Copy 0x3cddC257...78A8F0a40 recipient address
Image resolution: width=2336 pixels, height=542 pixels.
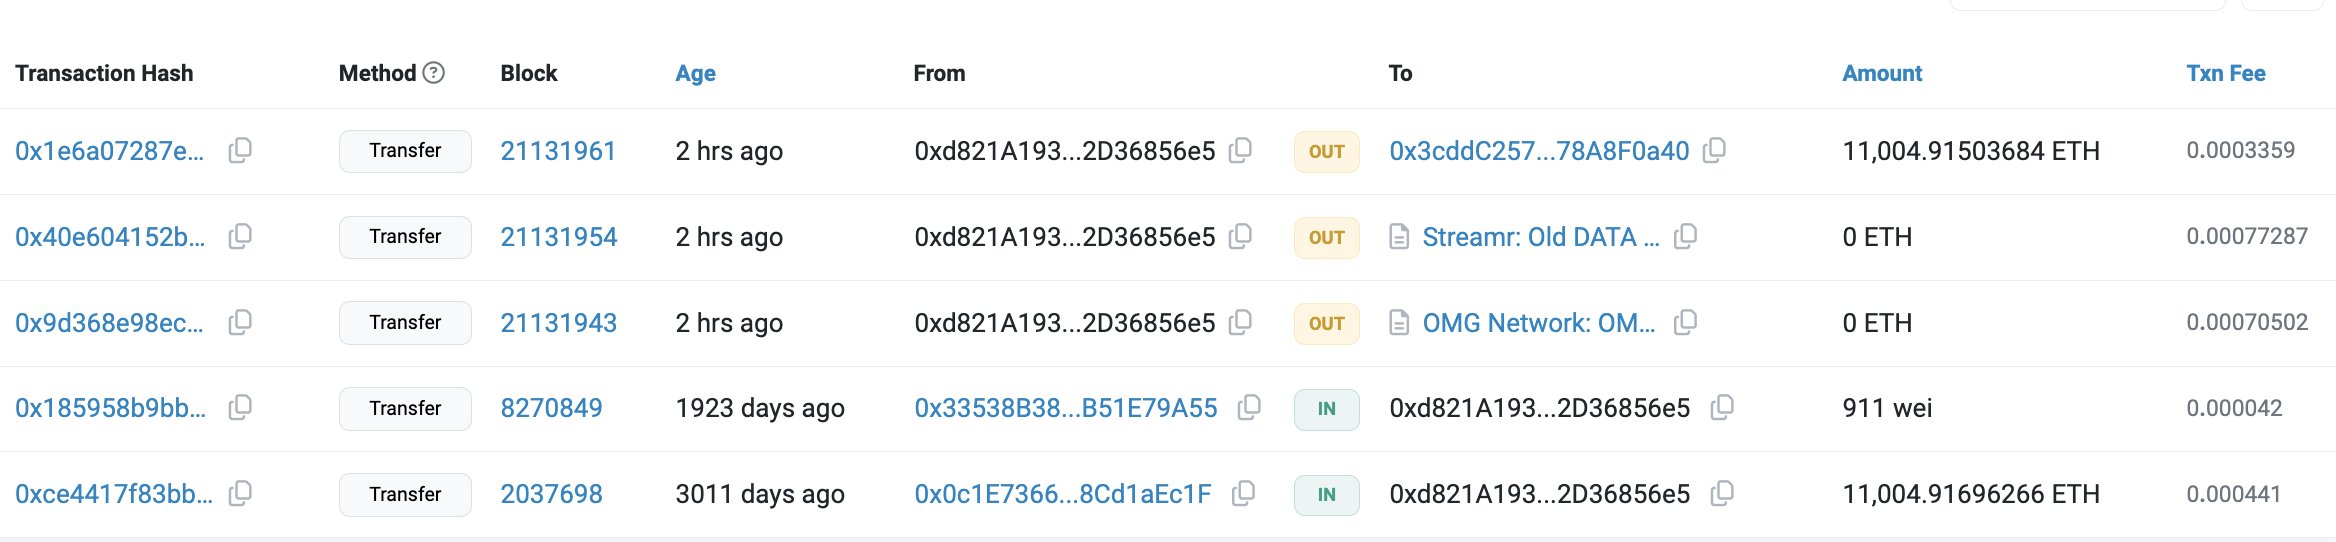pos(1714,151)
